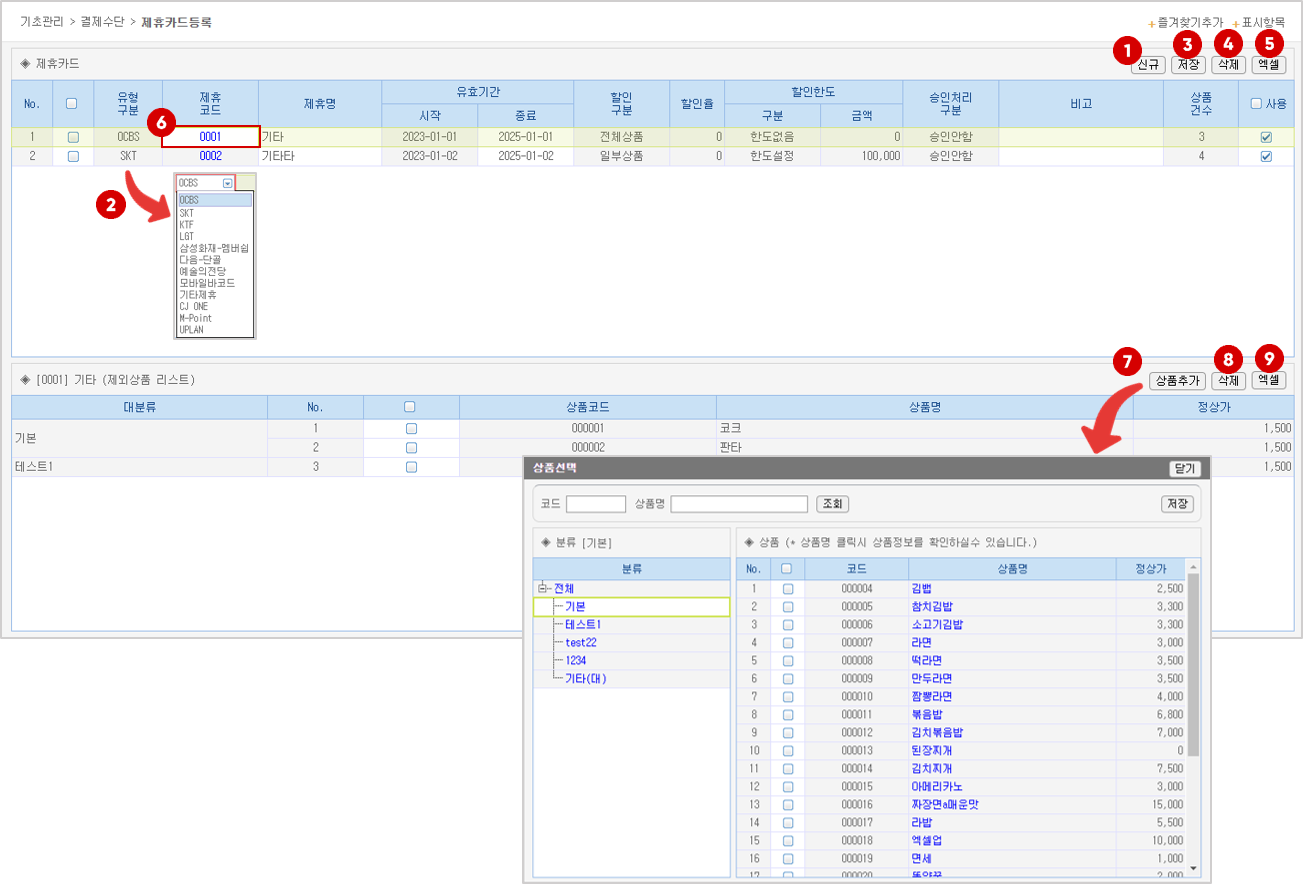Tick the checkbox next to 김밥
Image resolution: width=1303 pixels, height=884 pixels.
(x=787, y=589)
